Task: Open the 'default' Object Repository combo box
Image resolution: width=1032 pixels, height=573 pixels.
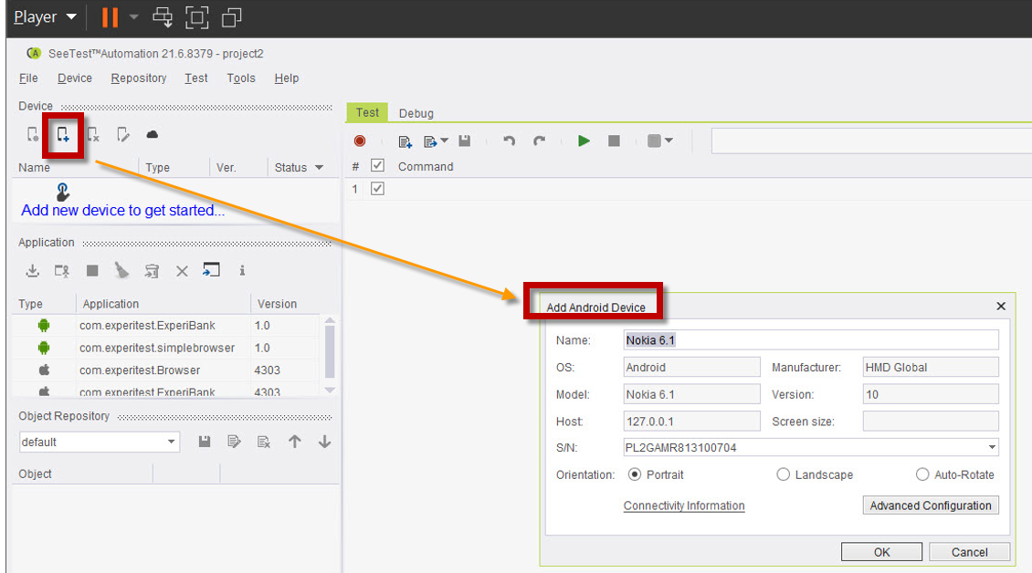Action: tap(99, 442)
